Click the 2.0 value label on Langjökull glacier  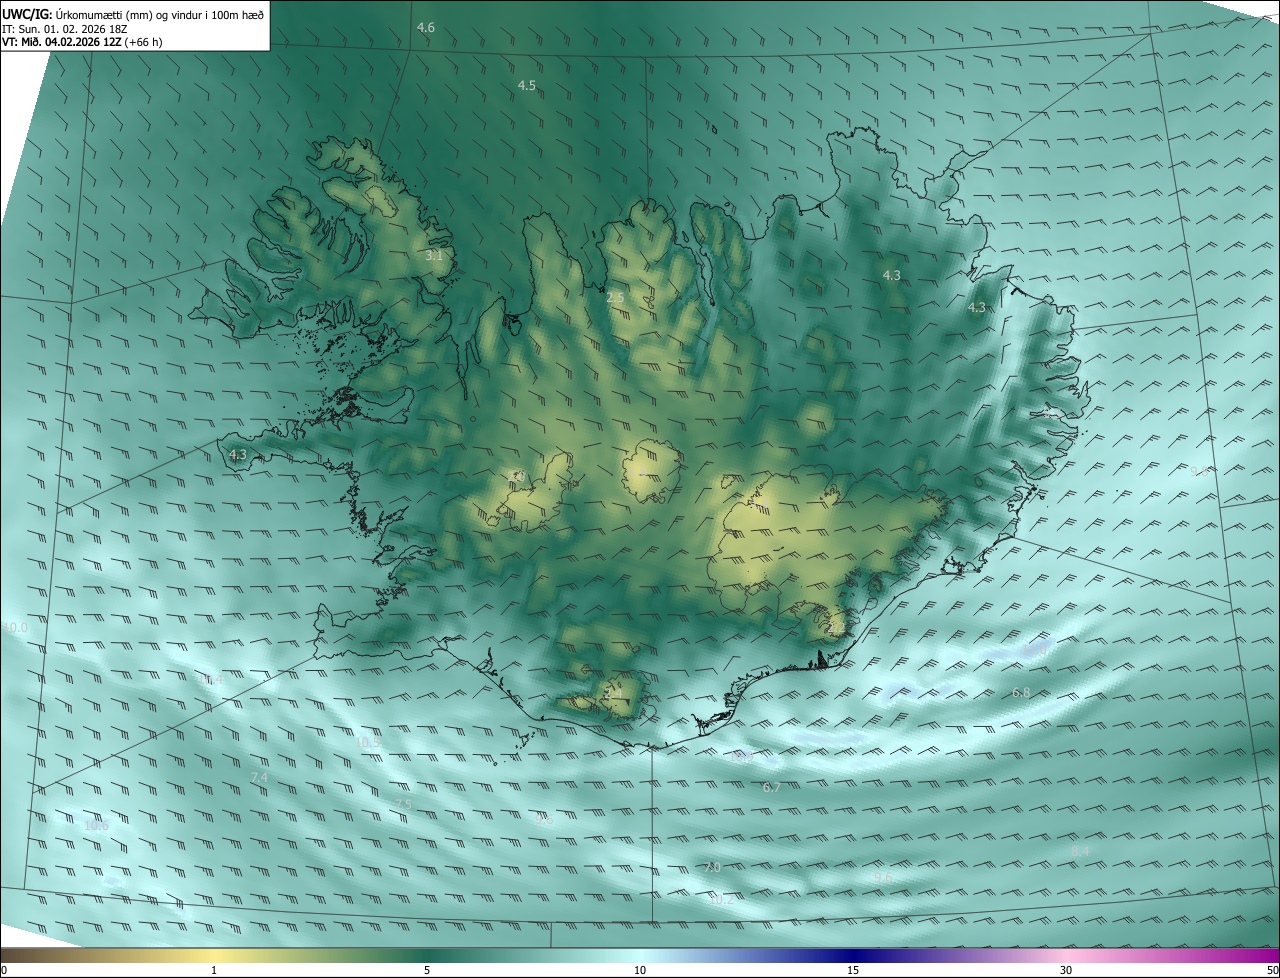[x=517, y=476]
